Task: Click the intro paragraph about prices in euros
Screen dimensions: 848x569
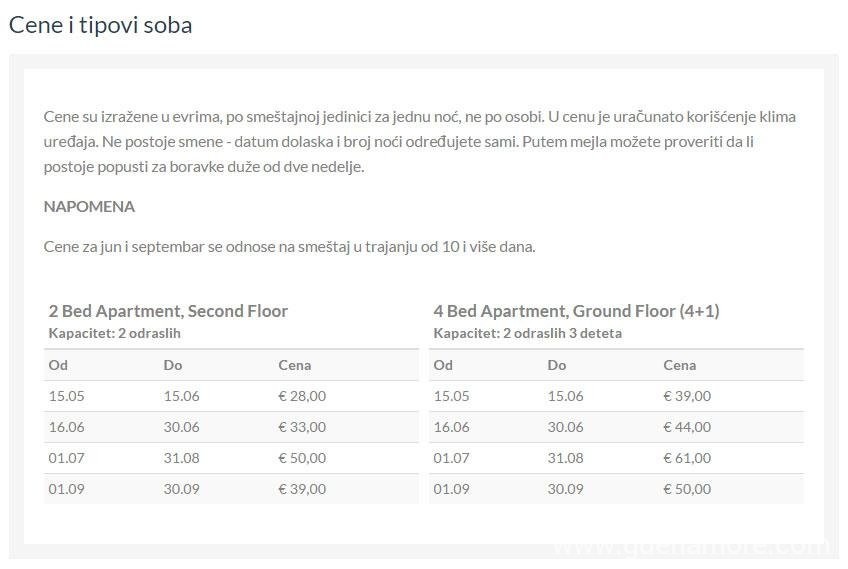Action: [420, 141]
